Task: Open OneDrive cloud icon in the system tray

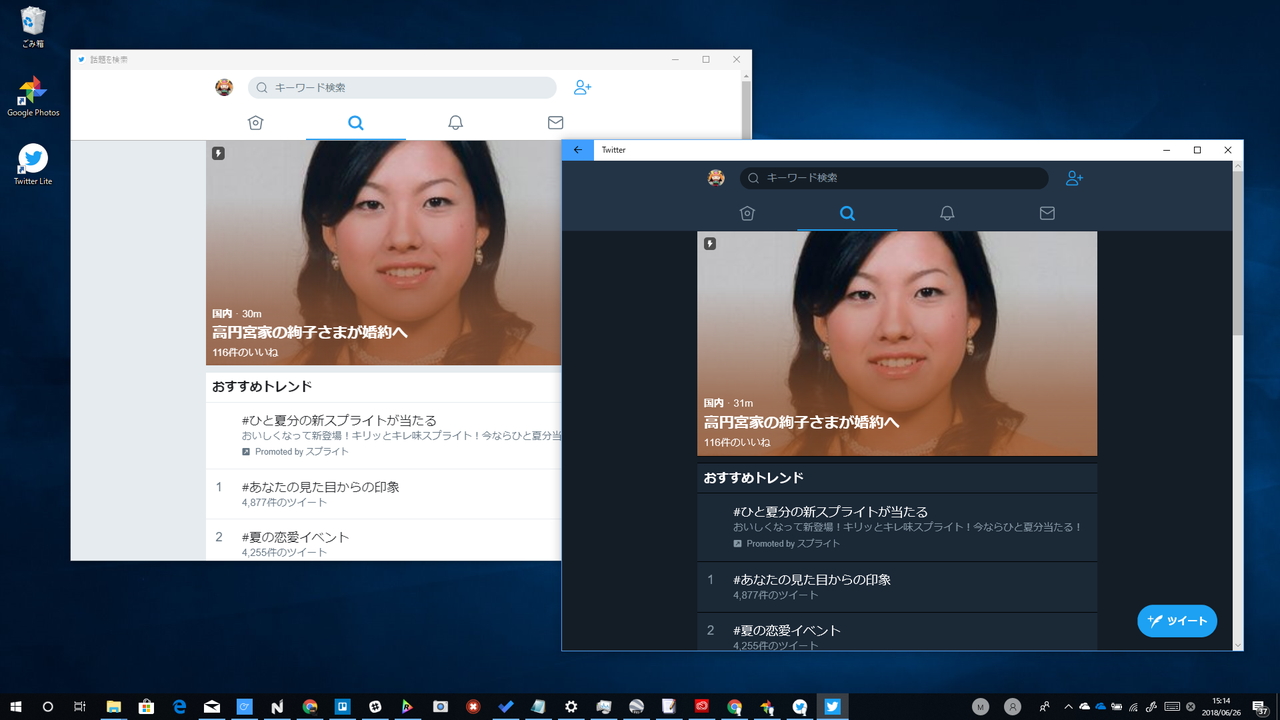Action: [x=1098, y=706]
